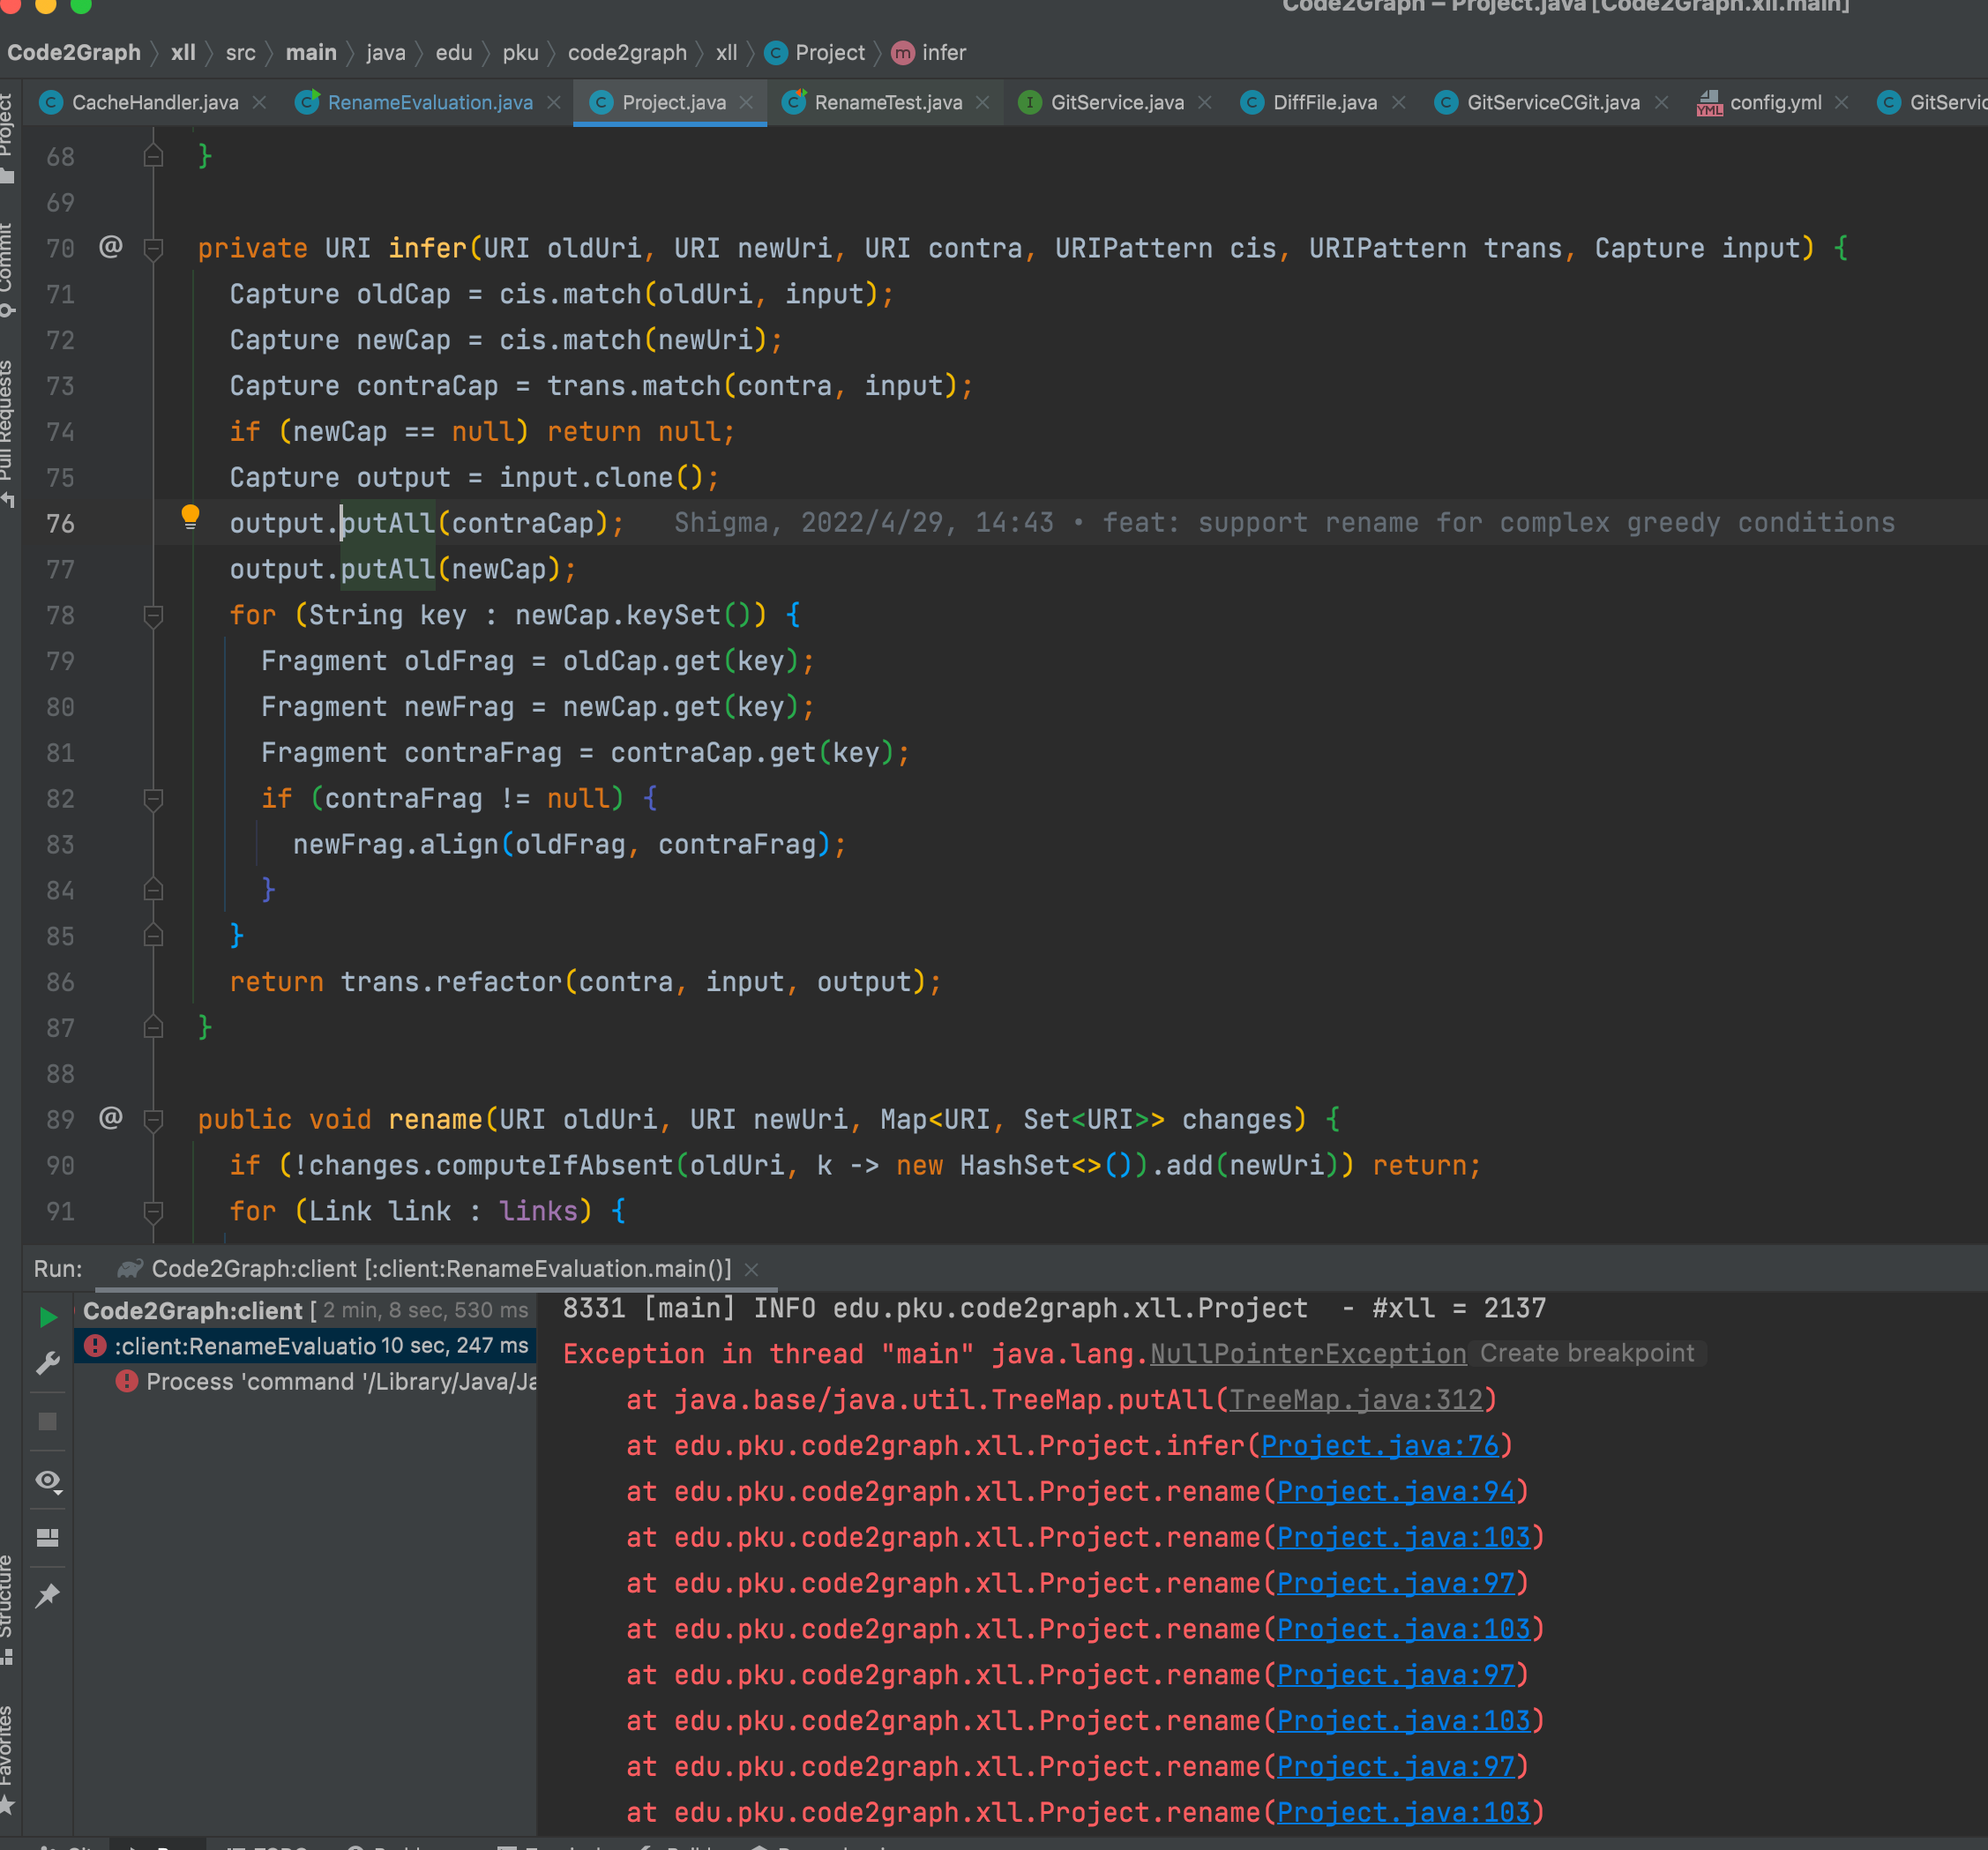Click the wrench build settings icon
This screenshot has width=1988, height=1850.
click(47, 1364)
